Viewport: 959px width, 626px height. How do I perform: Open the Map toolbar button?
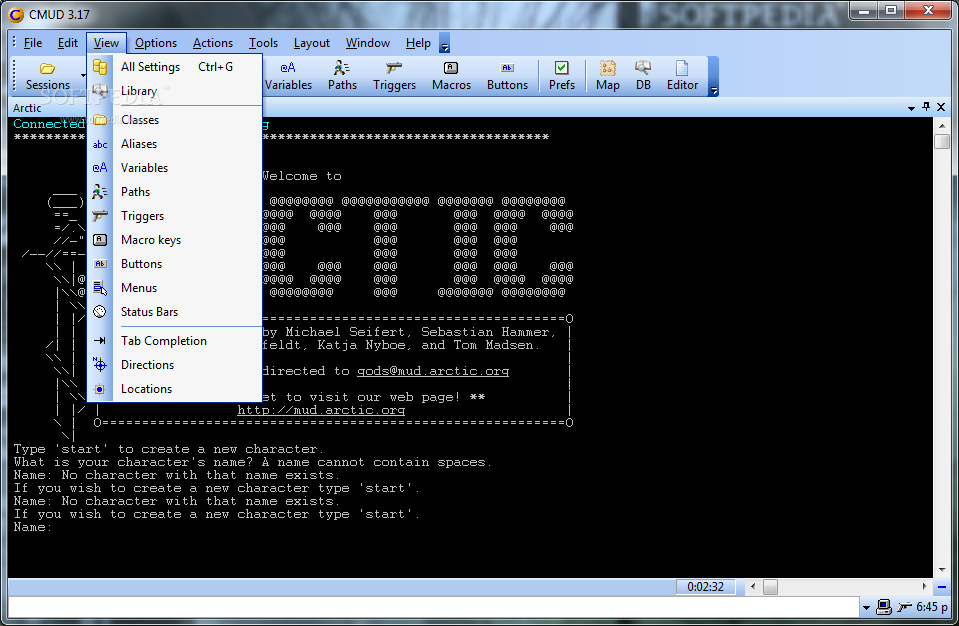click(607, 76)
